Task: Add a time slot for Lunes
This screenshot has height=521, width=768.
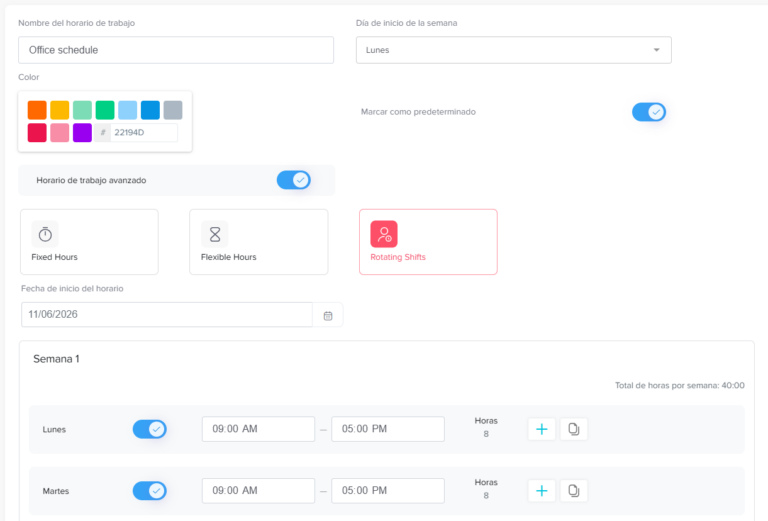Action: coord(542,429)
